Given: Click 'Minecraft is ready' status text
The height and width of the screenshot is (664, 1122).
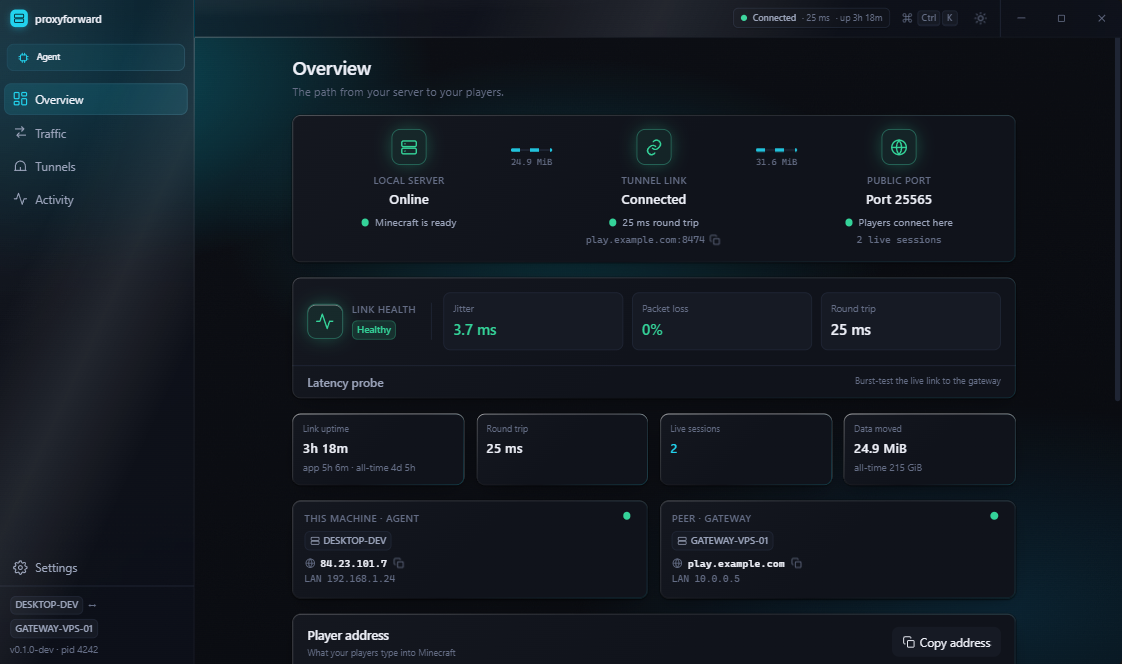Looking at the screenshot, I should pyautogui.click(x=415, y=223).
